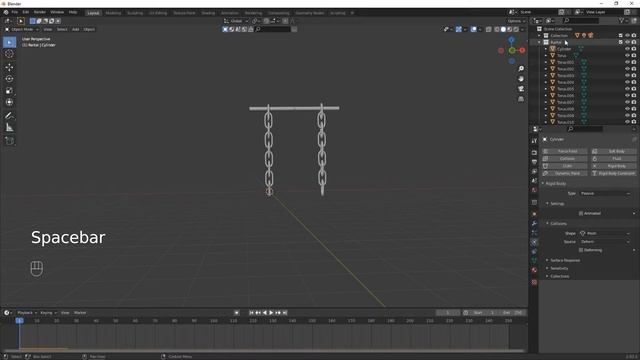Click the viewport zoom magnifier icon
This screenshot has height=360, width=640.
521,69
